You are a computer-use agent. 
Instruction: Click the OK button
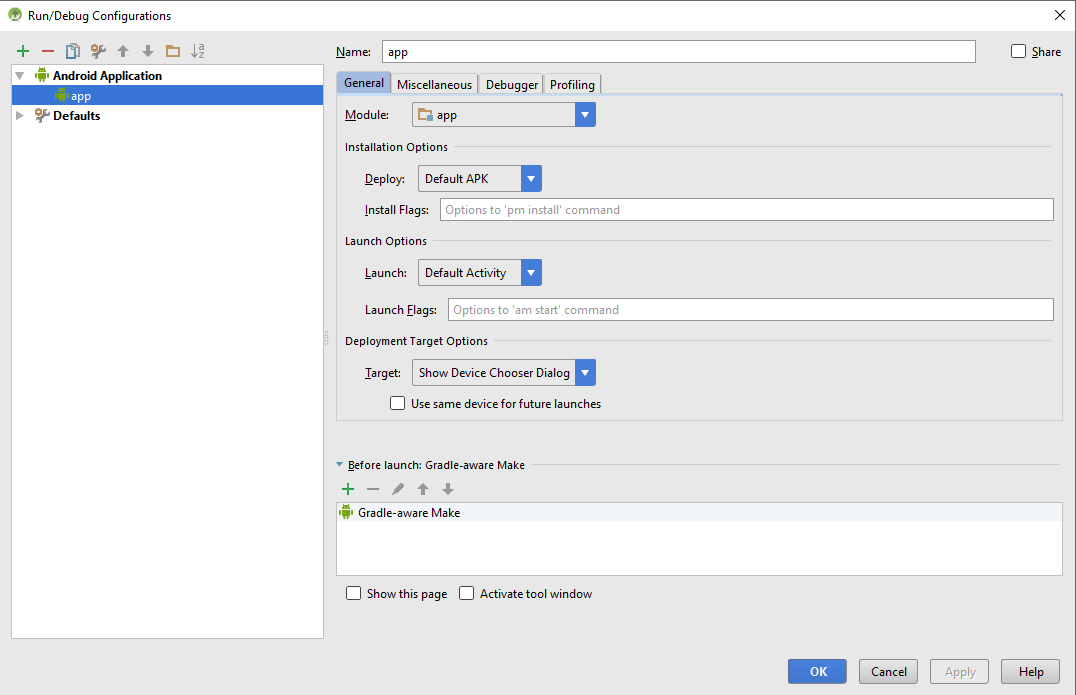(817, 671)
